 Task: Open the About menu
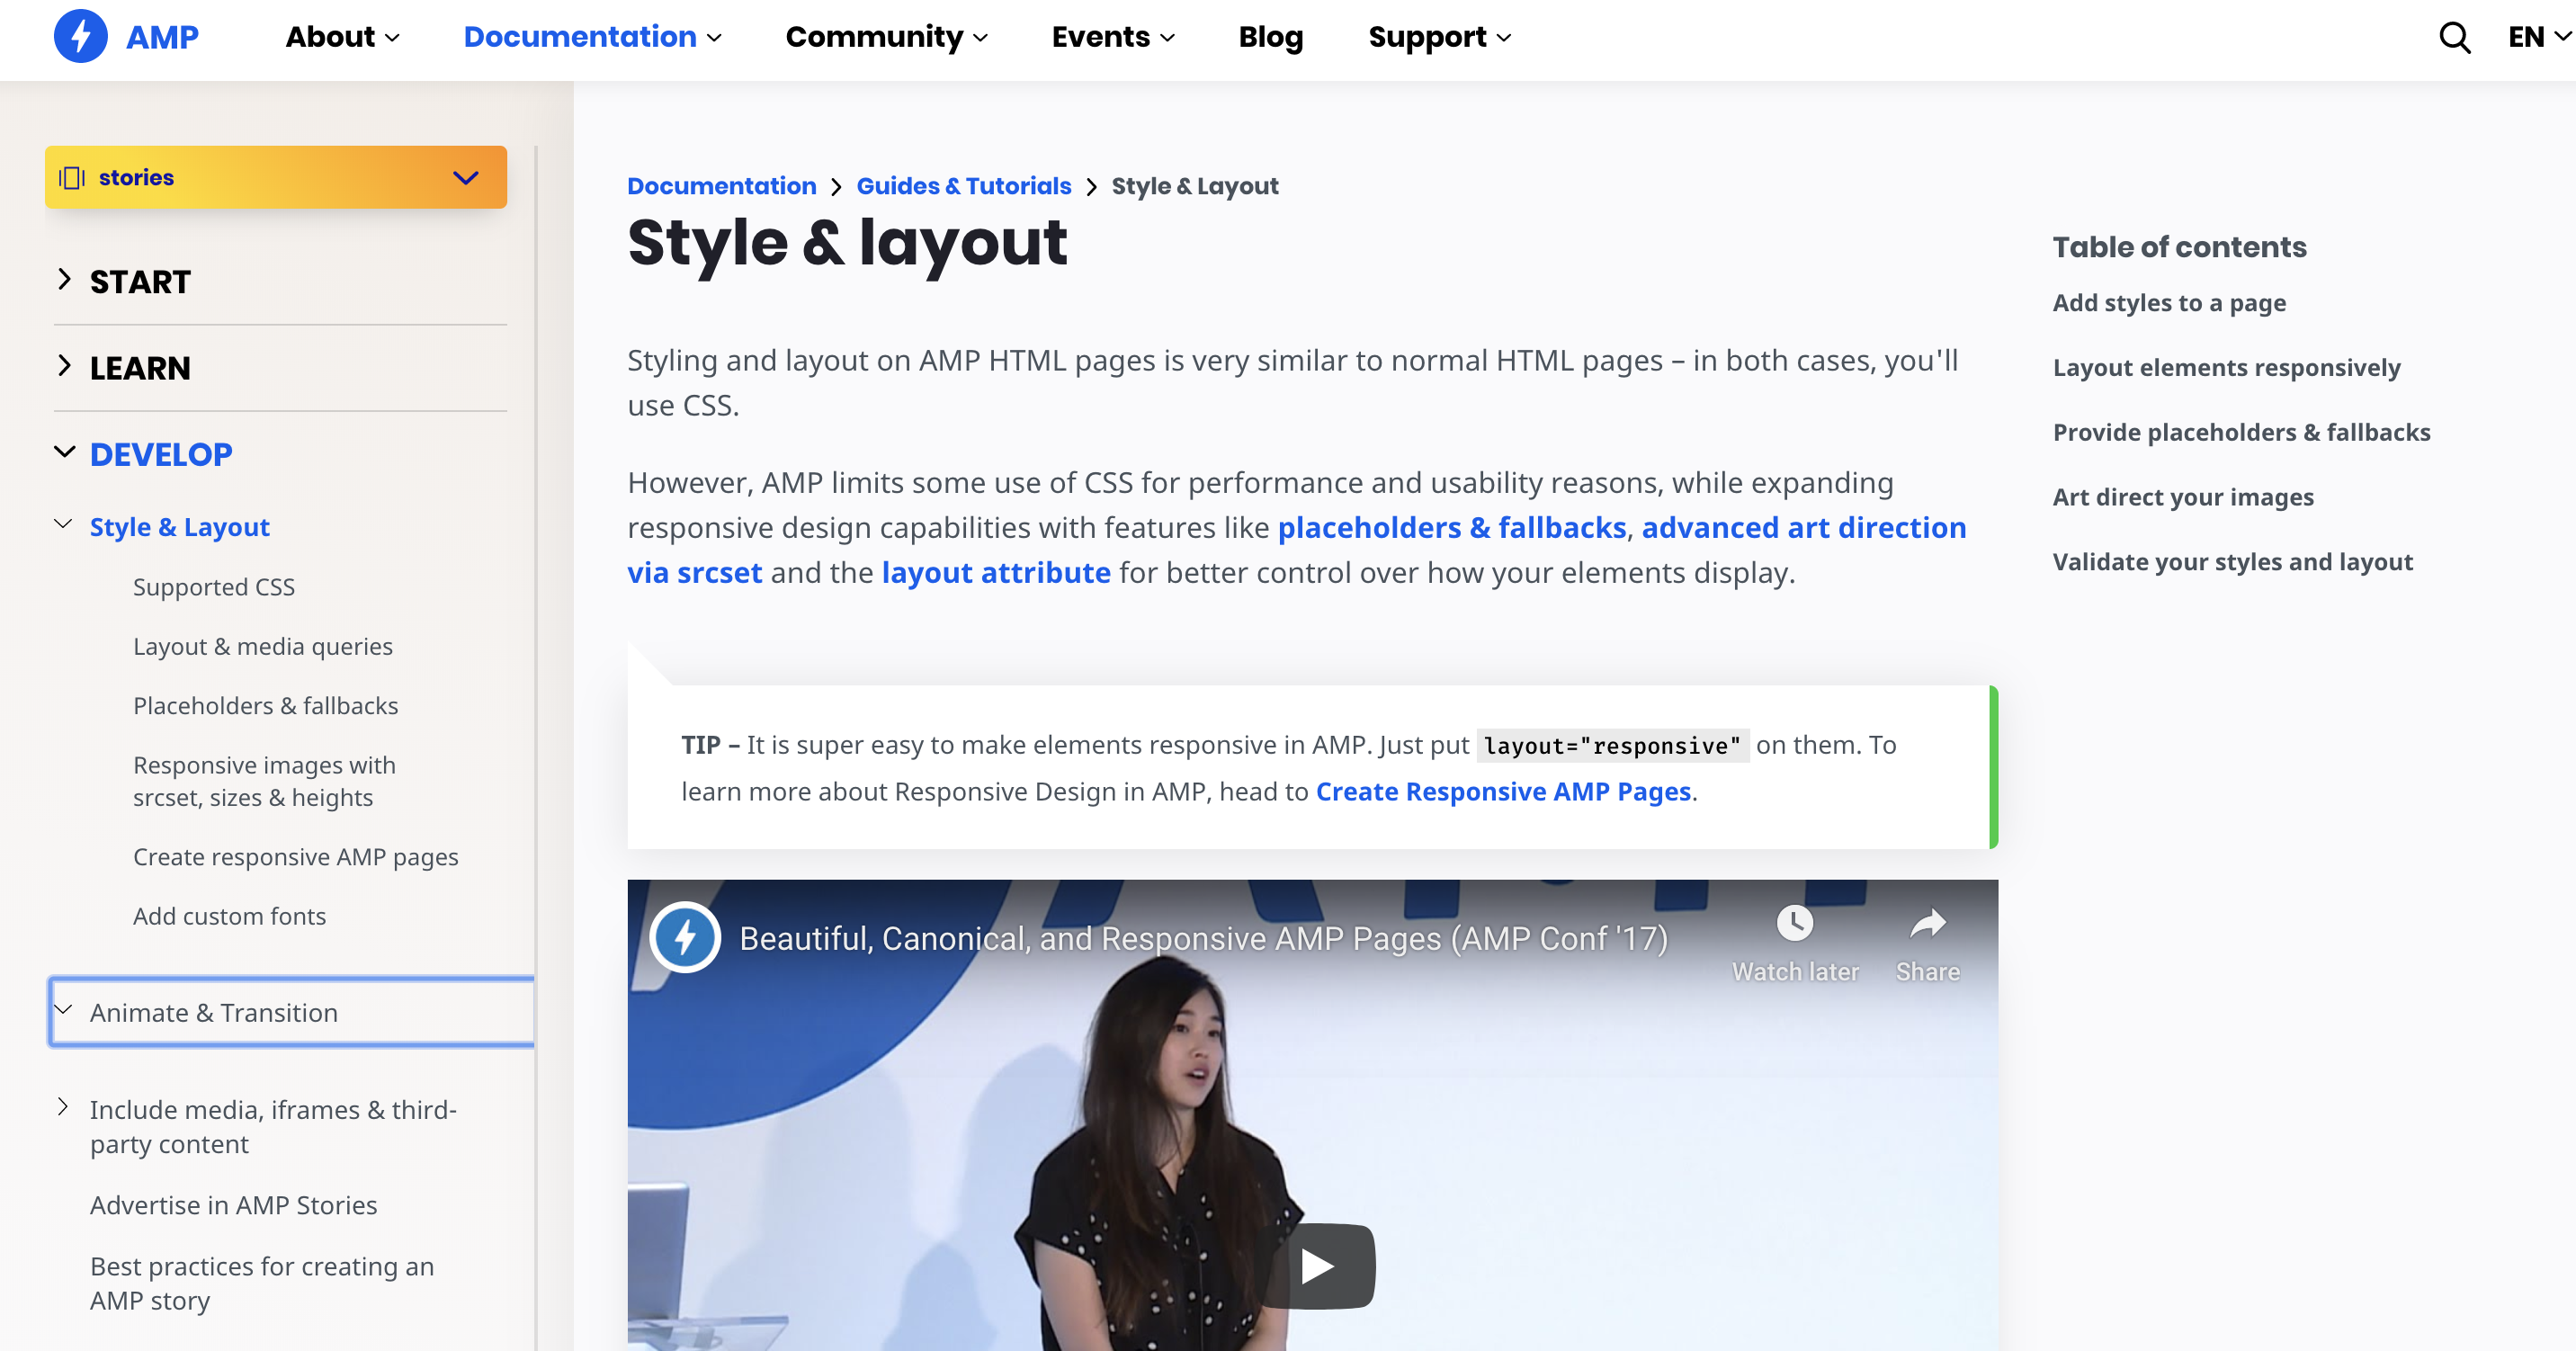click(342, 37)
